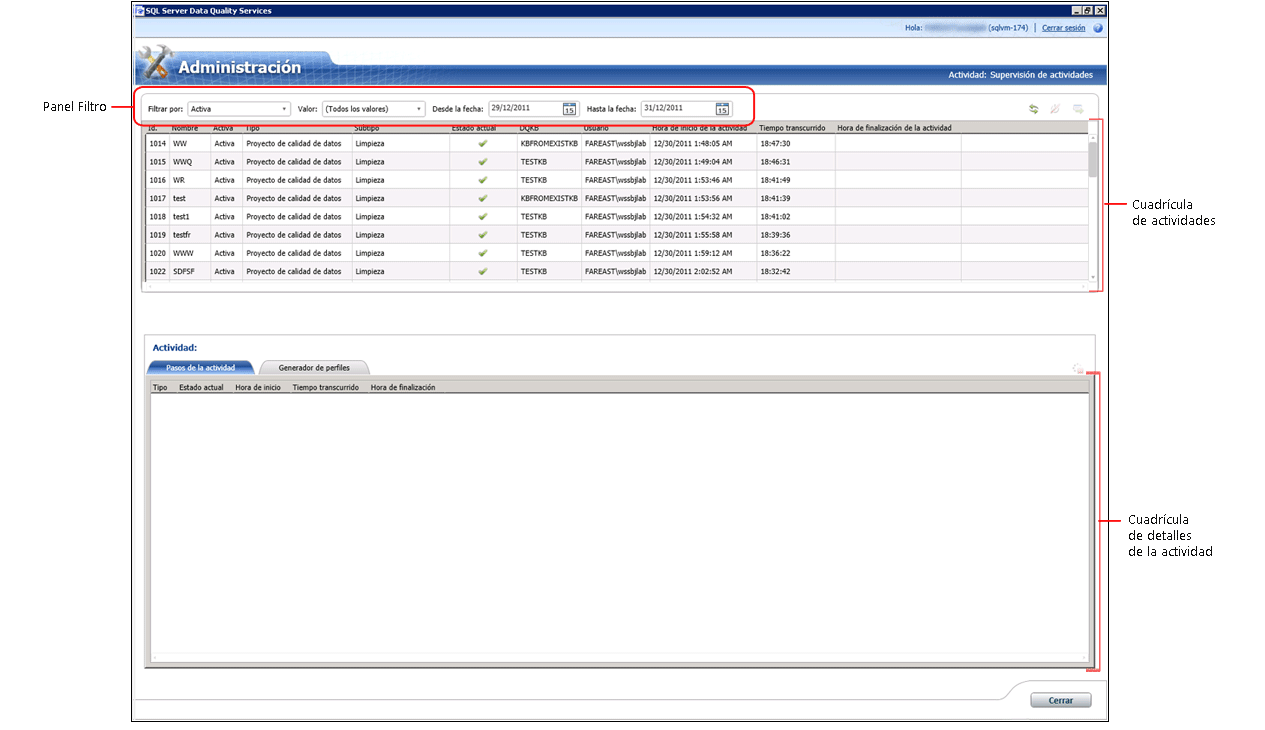
Task: Click the green status check for activity 1017
Action: (x=483, y=198)
